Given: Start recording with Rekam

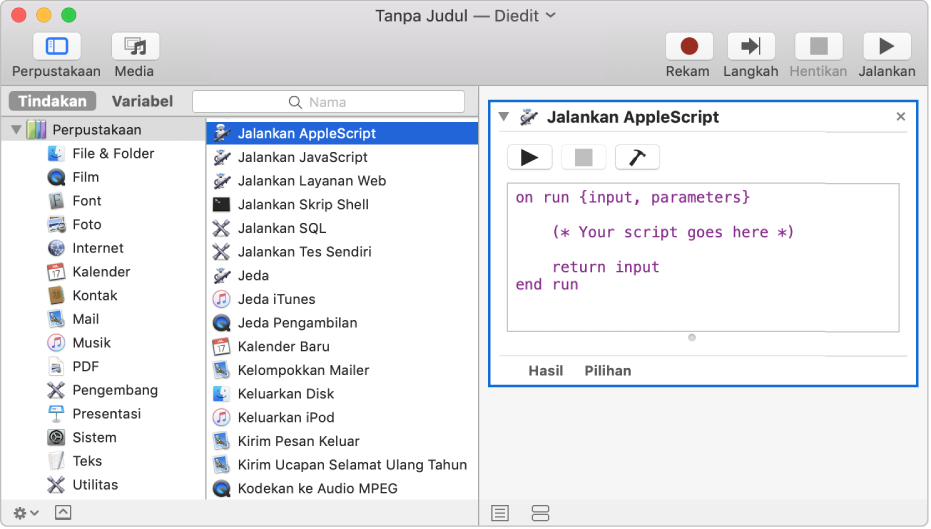Looking at the screenshot, I should (689, 46).
